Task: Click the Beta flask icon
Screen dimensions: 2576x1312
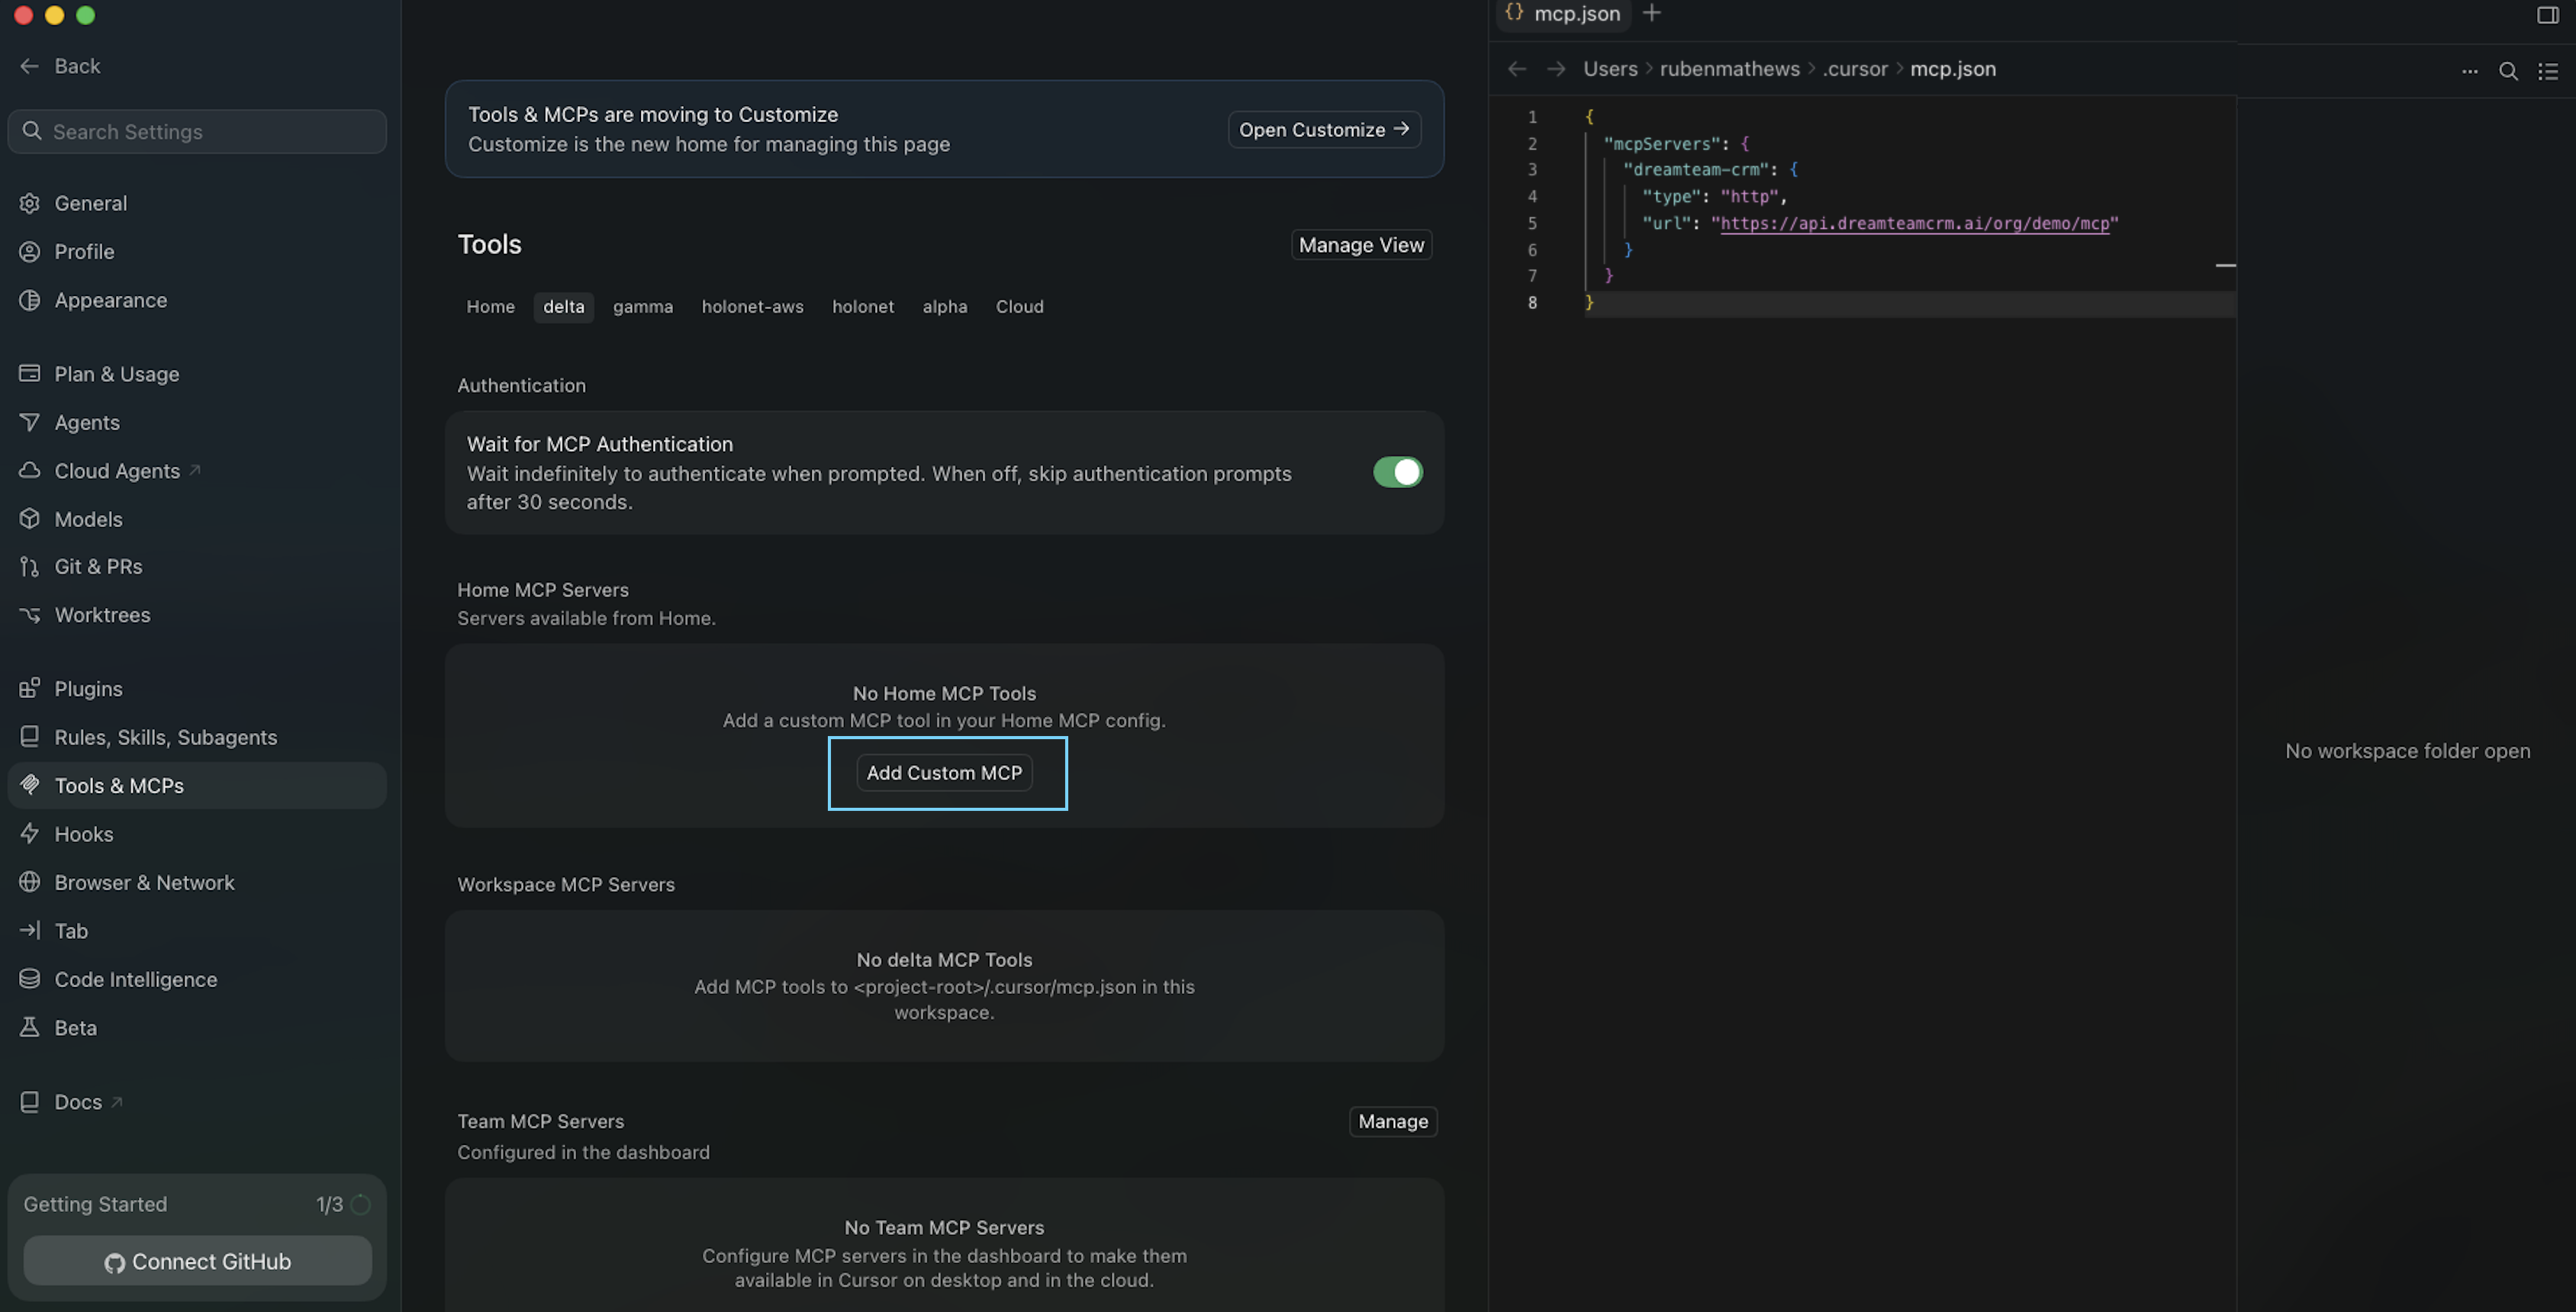Action: (x=30, y=1027)
